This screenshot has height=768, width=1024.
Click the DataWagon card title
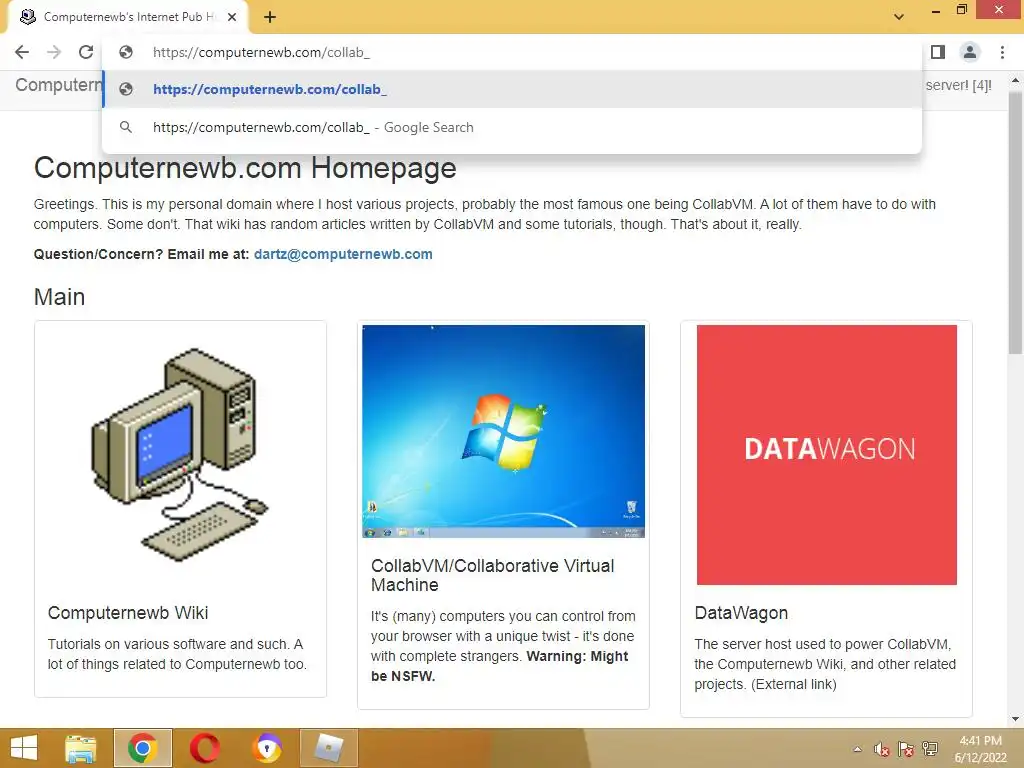tap(741, 613)
